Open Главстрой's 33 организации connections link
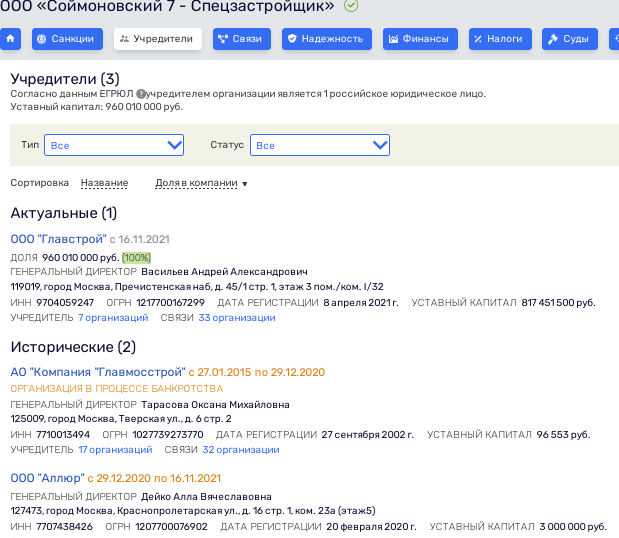Viewport: 619px width, 538px height. (x=237, y=318)
